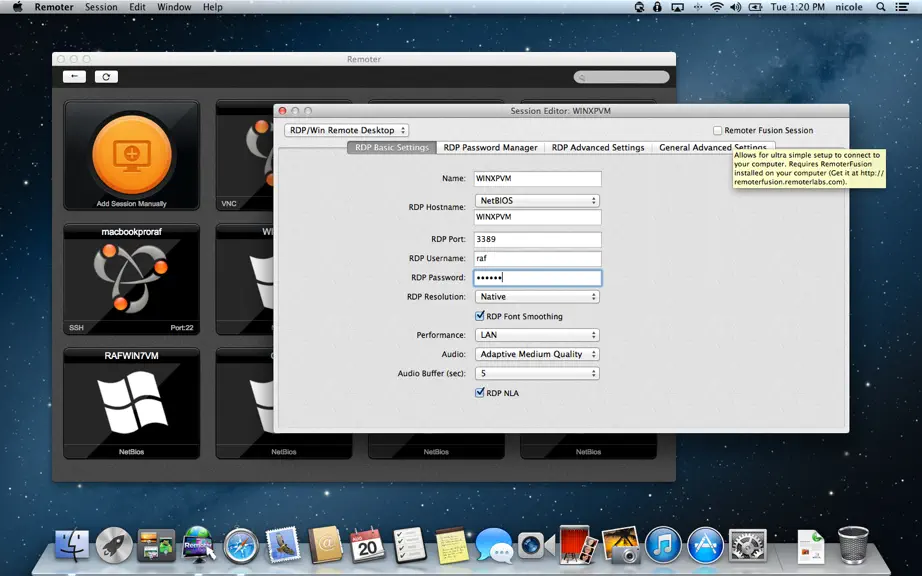
Task: Open the Audio Adaptive Medium Quality dropdown
Action: (x=537, y=354)
